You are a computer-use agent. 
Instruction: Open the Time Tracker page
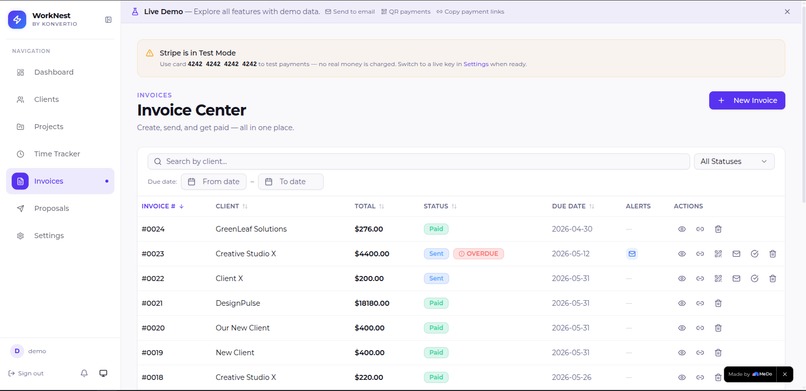point(60,154)
